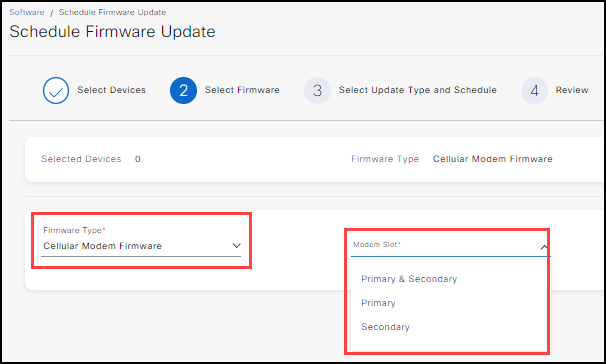Image resolution: width=606 pixels, height=364 pixels.
Task: Go to the Software breadcrumb link
Action: (27, 12)
